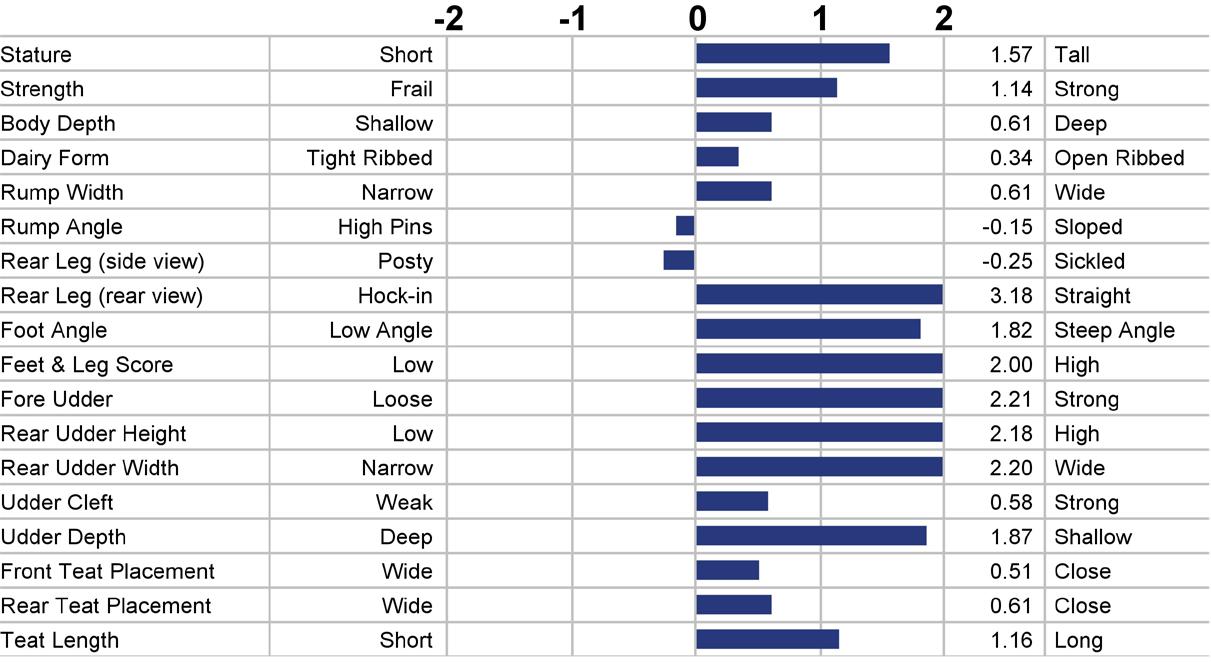Image resolution: width=1211 pixels, height=662 pixels.
Task: Select the Rear Udder Height bar
Action: coord(820,432)
